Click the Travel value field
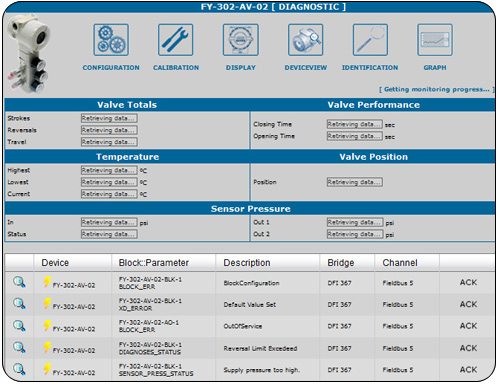500x387 pixels. coord(109,142)
